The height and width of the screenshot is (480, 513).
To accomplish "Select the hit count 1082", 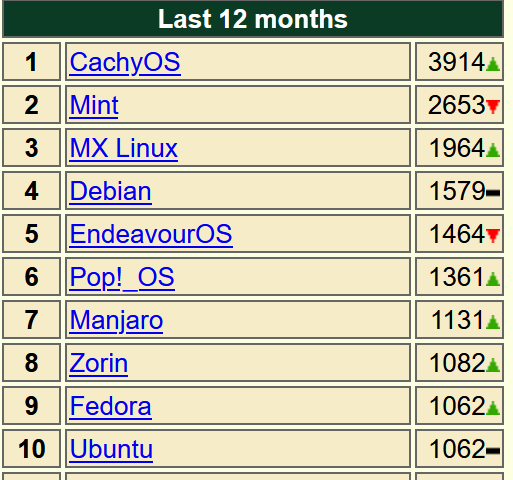I will click(457, 363).
